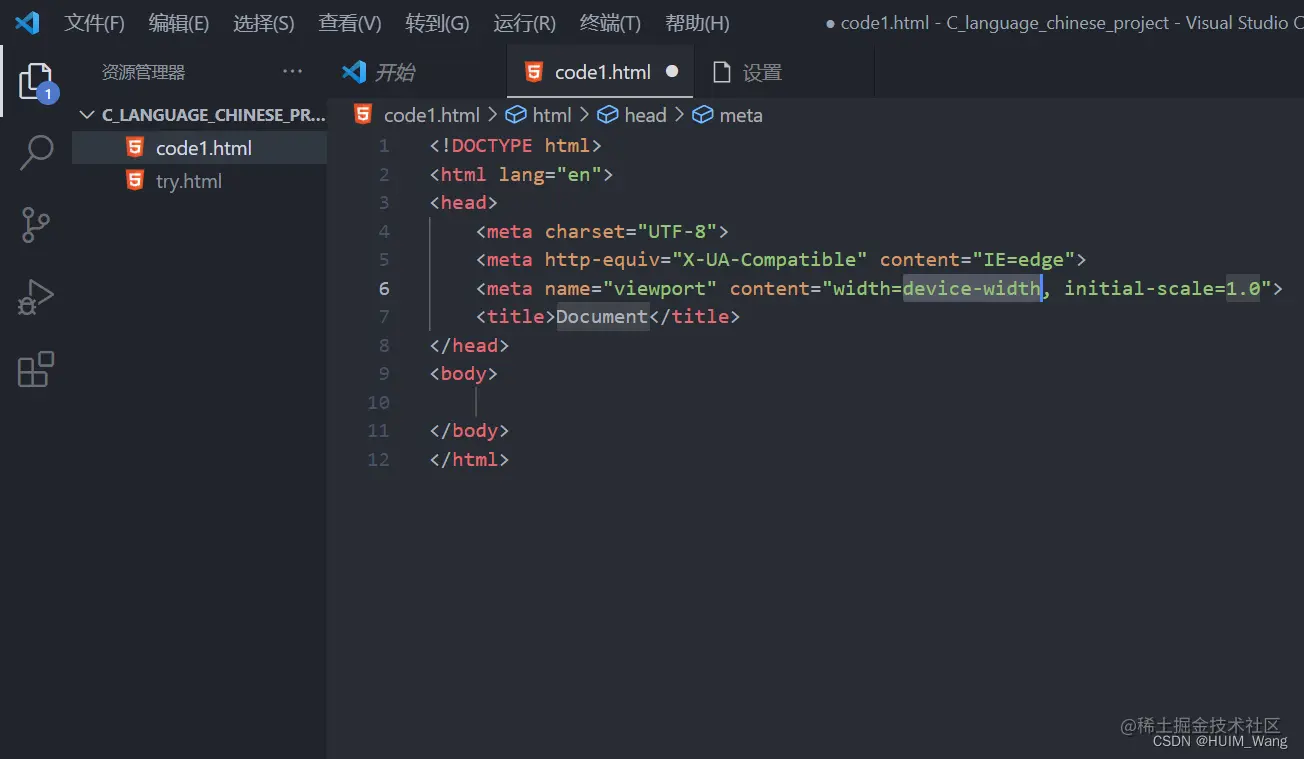Screen dimensions: 1304x759
Task: Open explorer's three-dot more actions menu
Action: (x=292, y=72)
